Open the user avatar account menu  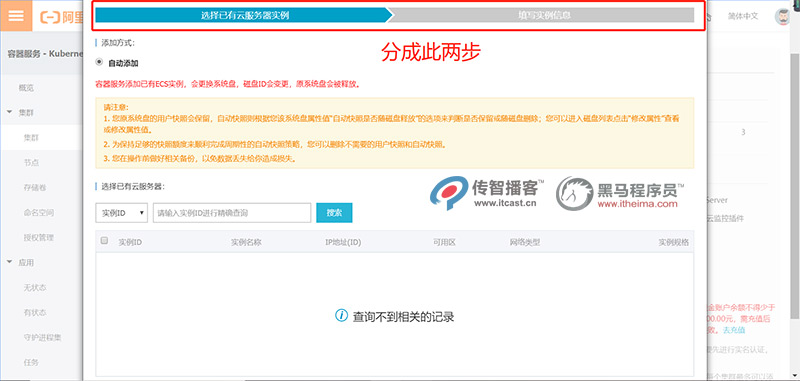[782, 16]
